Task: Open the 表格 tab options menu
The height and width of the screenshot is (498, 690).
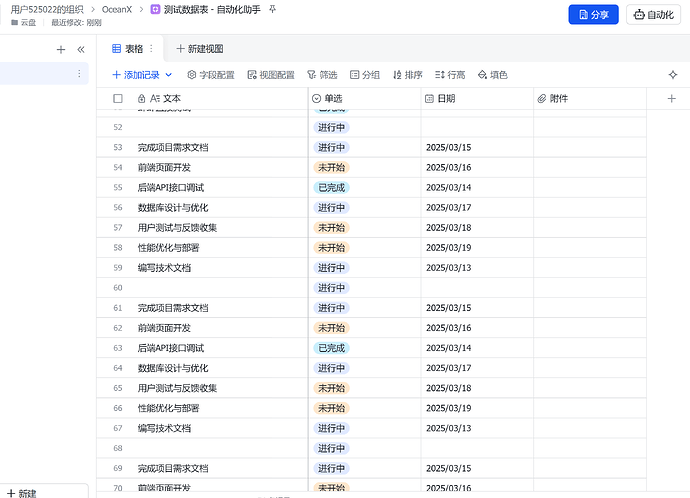Action: [151, 48]
